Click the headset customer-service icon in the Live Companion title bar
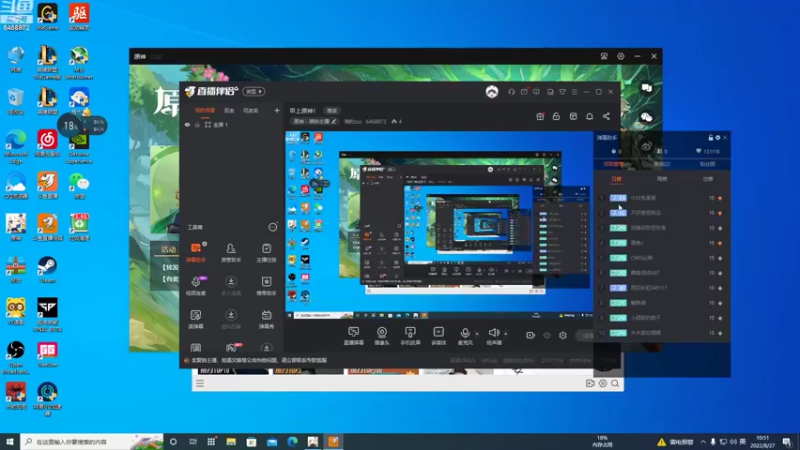Screen dimensions: 800x450 tap(512, 92)
